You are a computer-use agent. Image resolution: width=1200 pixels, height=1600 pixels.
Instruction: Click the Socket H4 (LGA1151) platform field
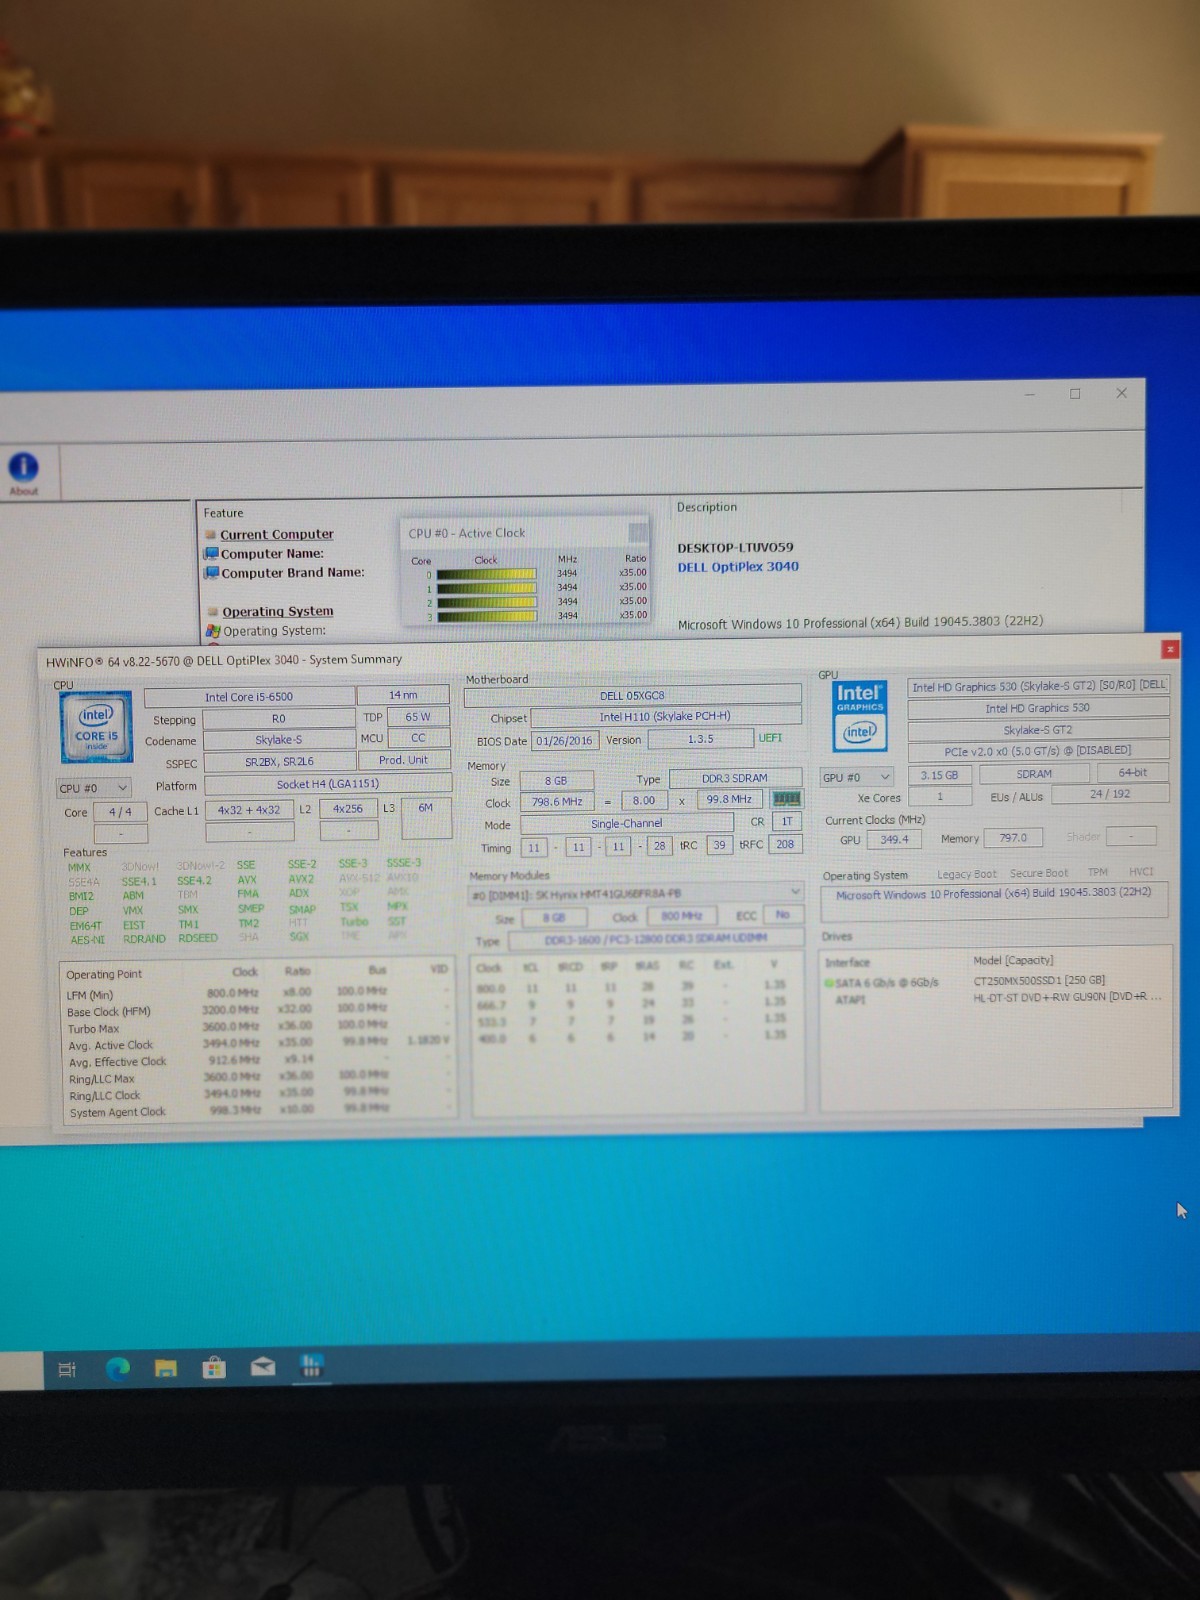pos(328,785)
